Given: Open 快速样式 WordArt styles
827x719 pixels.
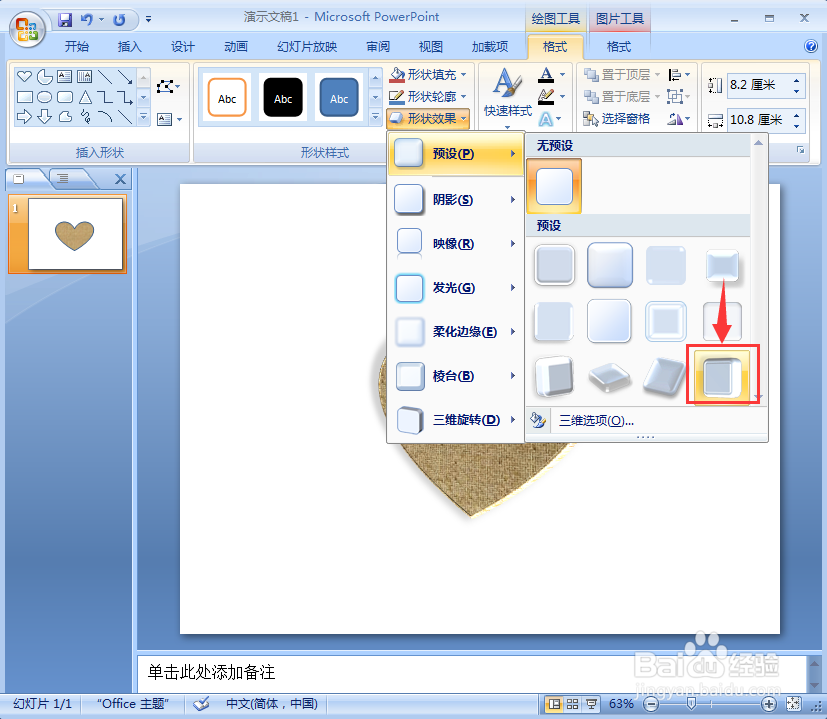Looking at the screenshot, I should 508,98.
